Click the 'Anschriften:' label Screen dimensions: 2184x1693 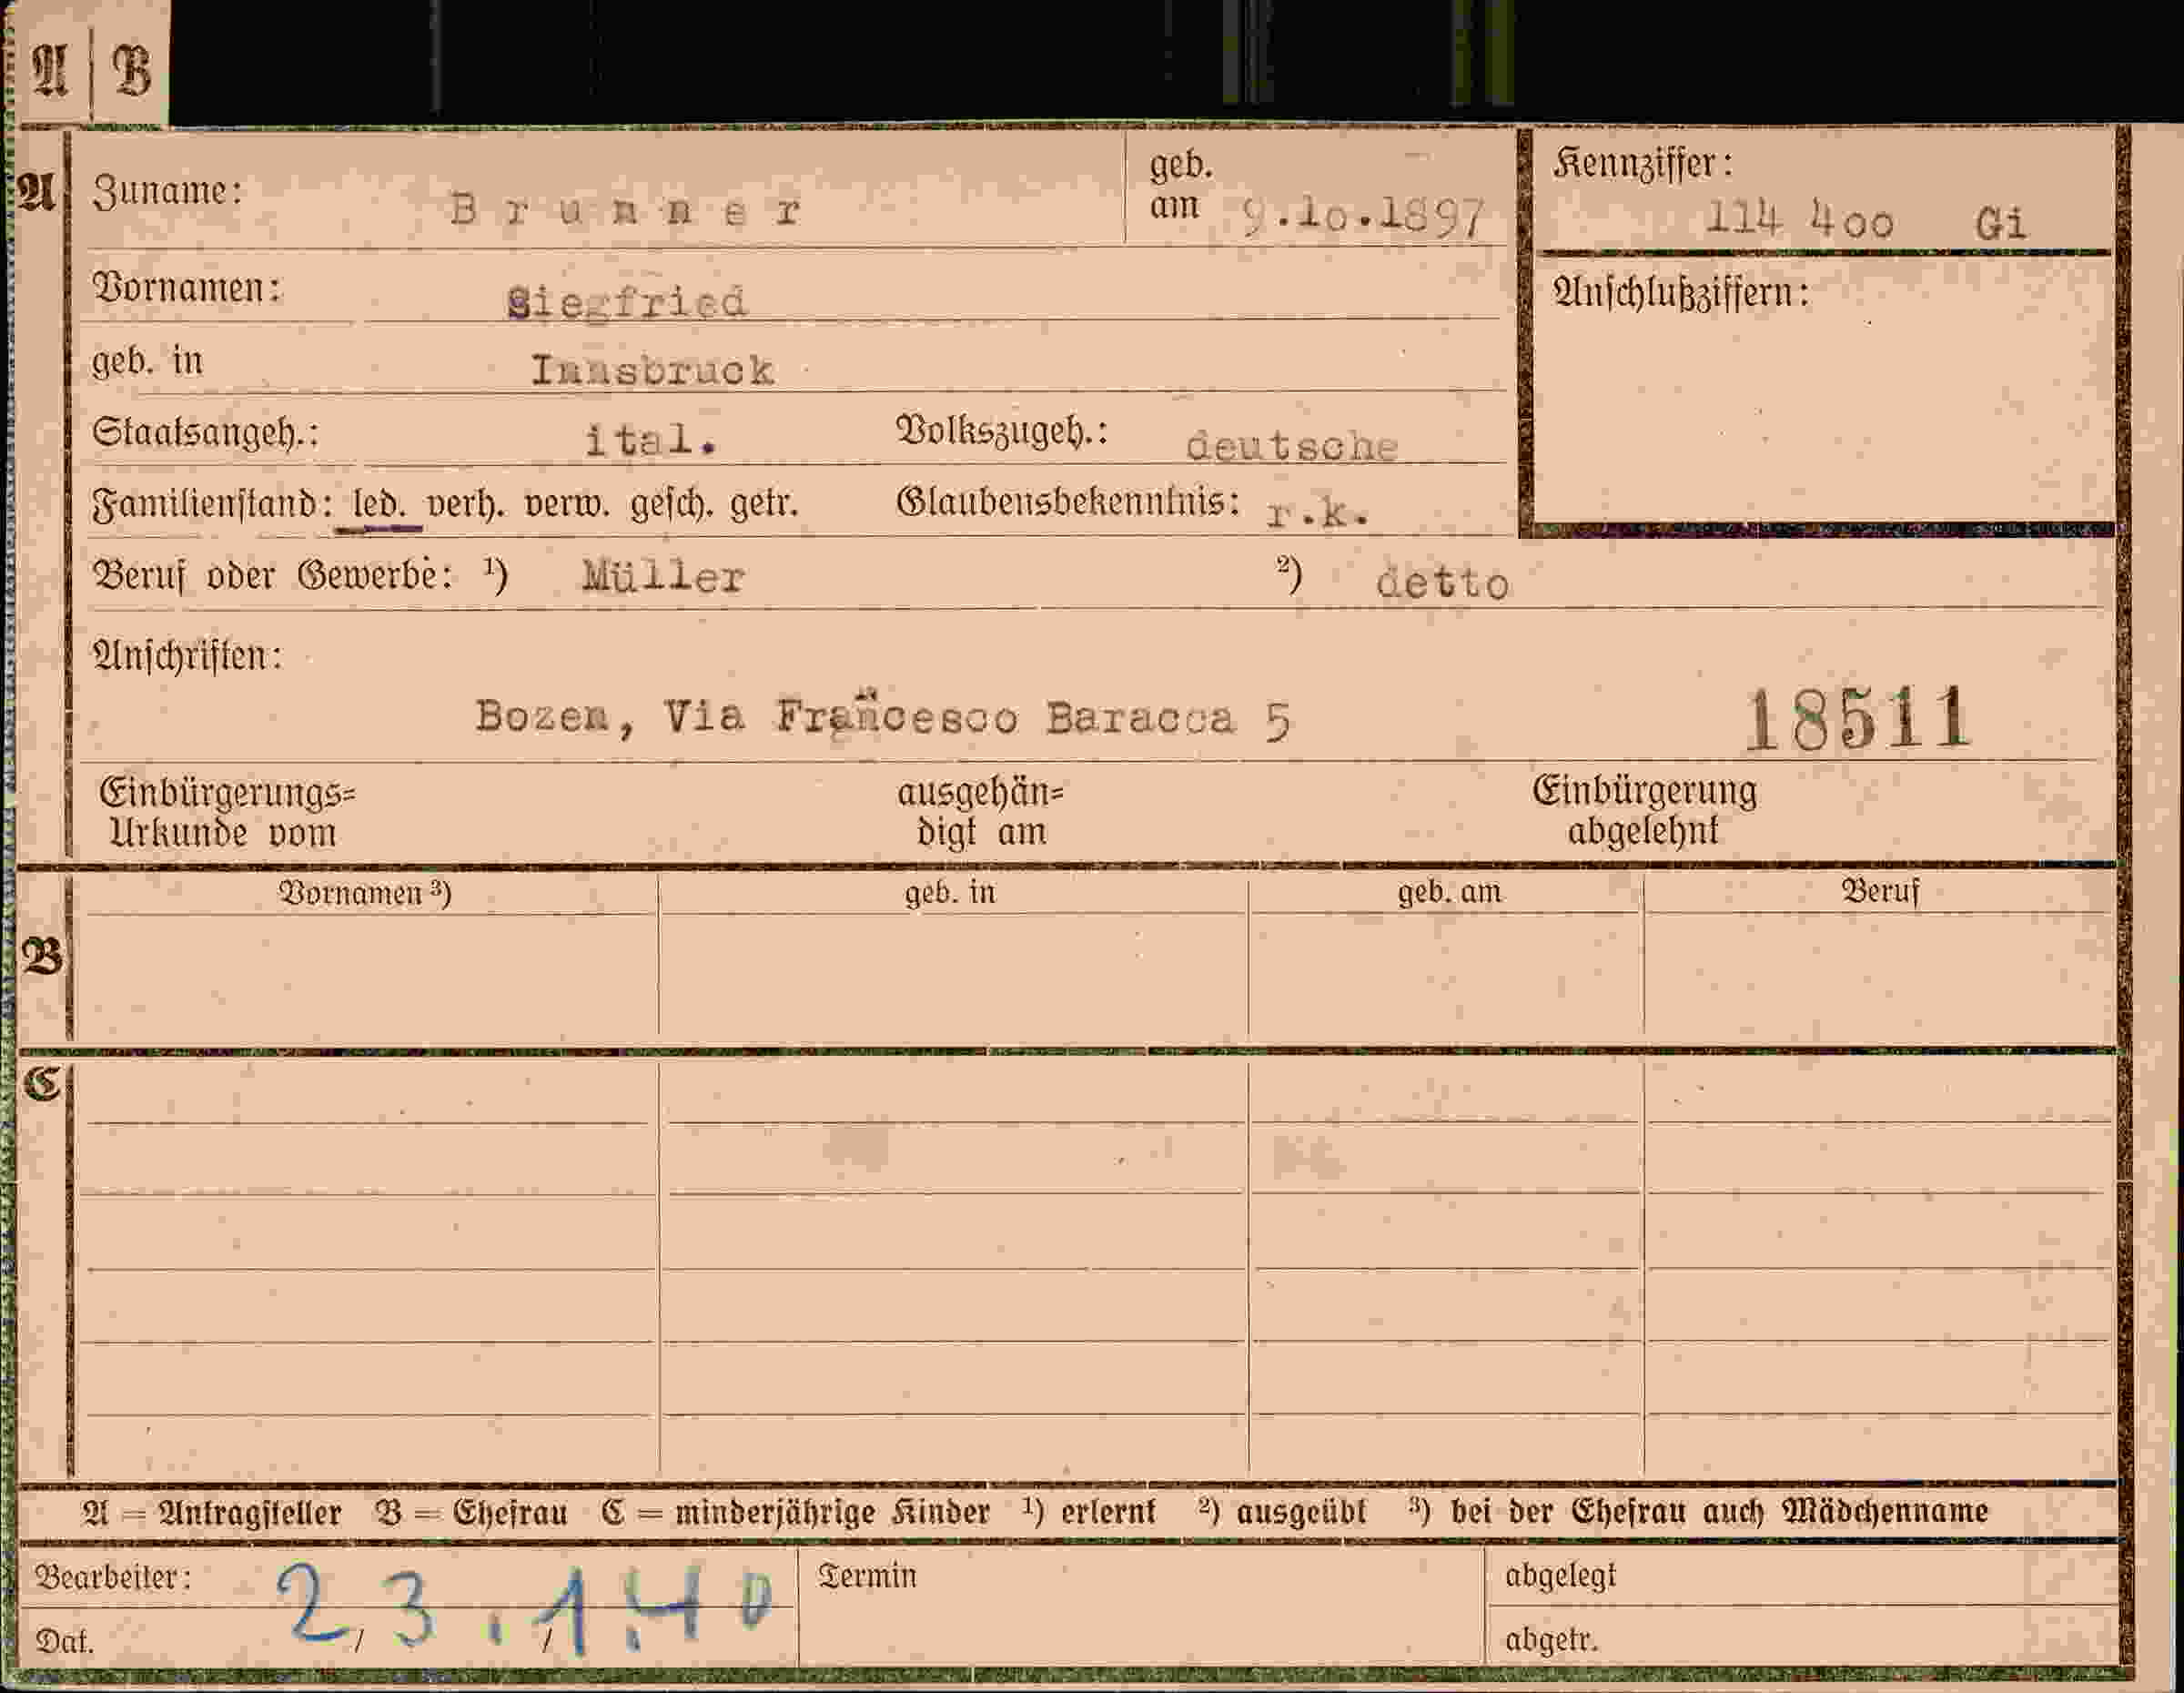click(x=187, y=656)
